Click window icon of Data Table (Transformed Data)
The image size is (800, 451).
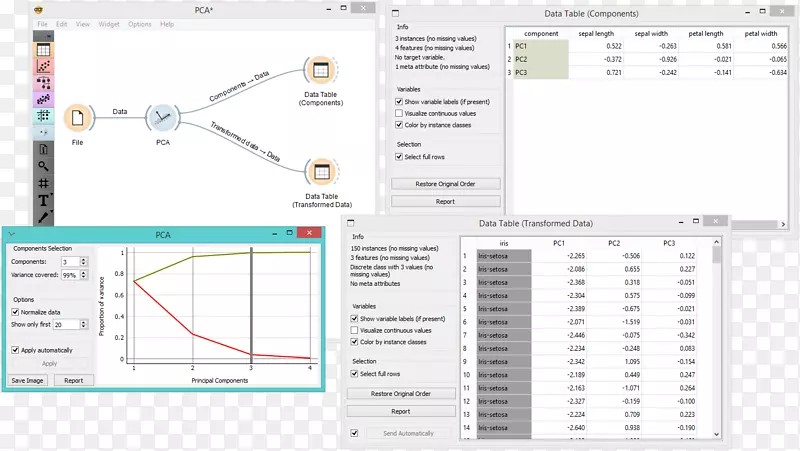(x=351, y=223)
